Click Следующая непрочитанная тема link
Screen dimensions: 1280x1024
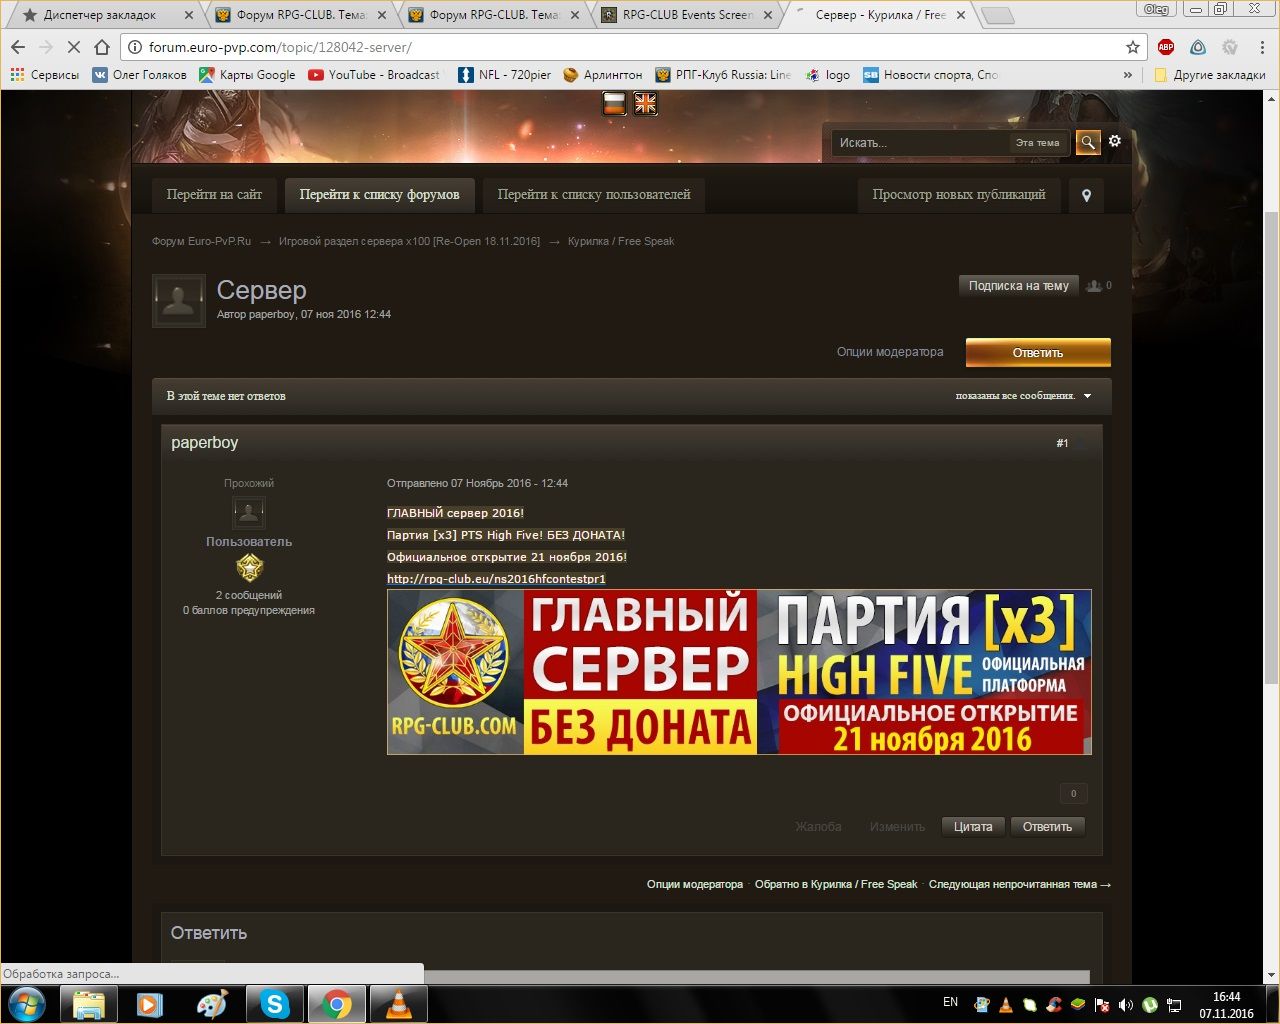pos(1019,884)
